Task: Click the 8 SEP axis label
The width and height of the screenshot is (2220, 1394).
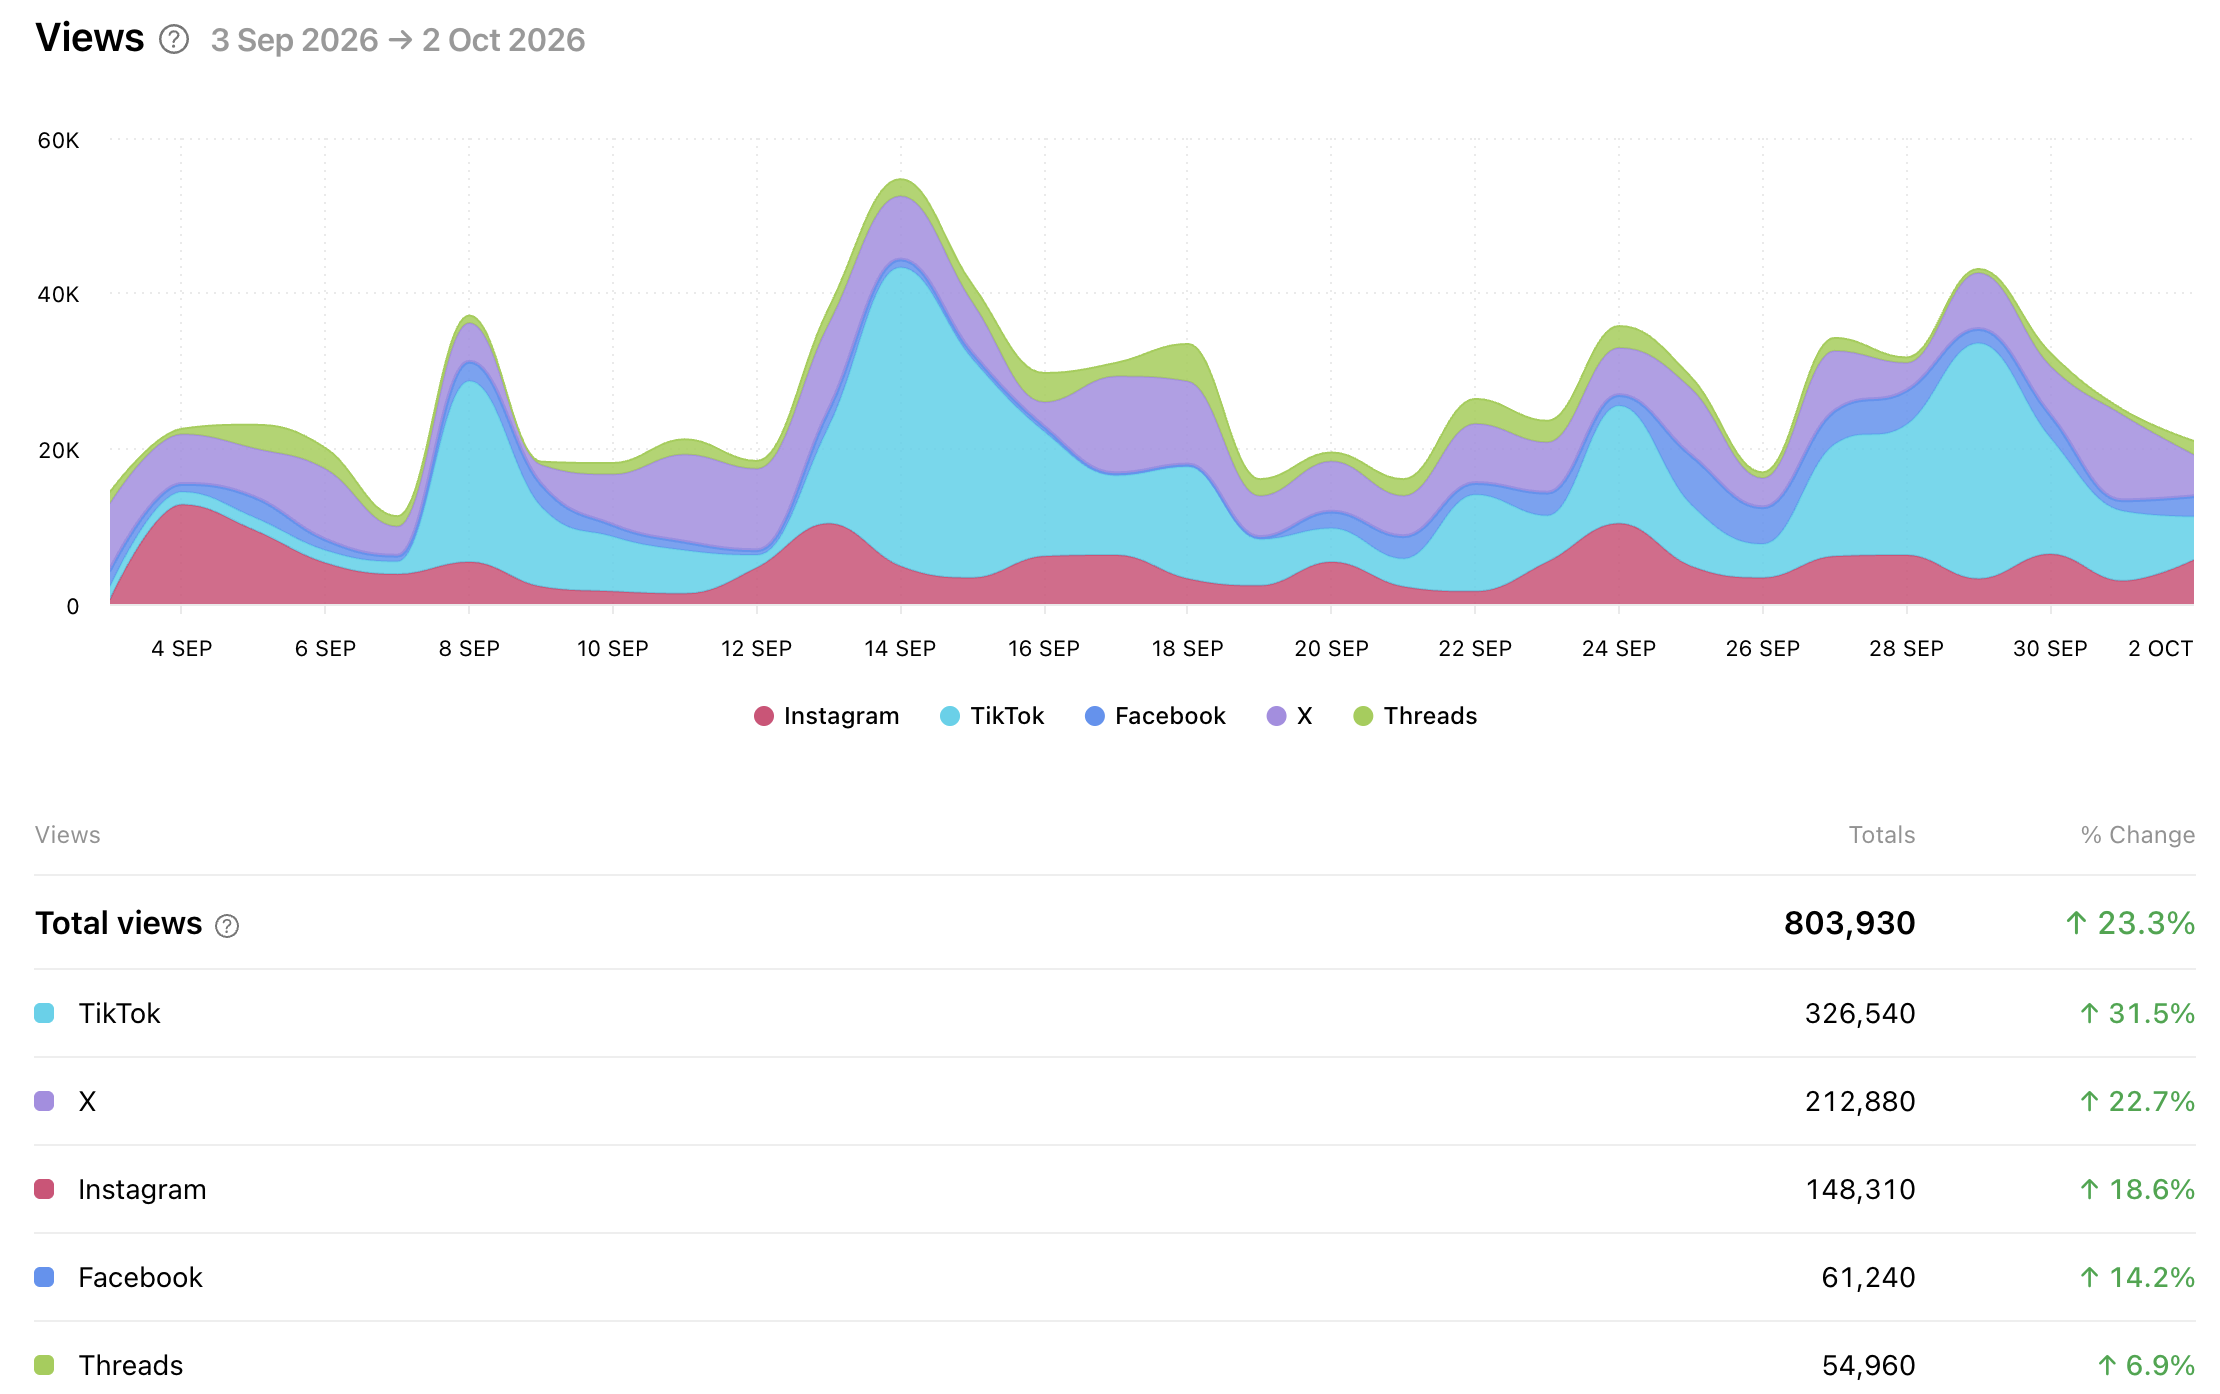Action: pyautogui.click(x=469, y=648)
